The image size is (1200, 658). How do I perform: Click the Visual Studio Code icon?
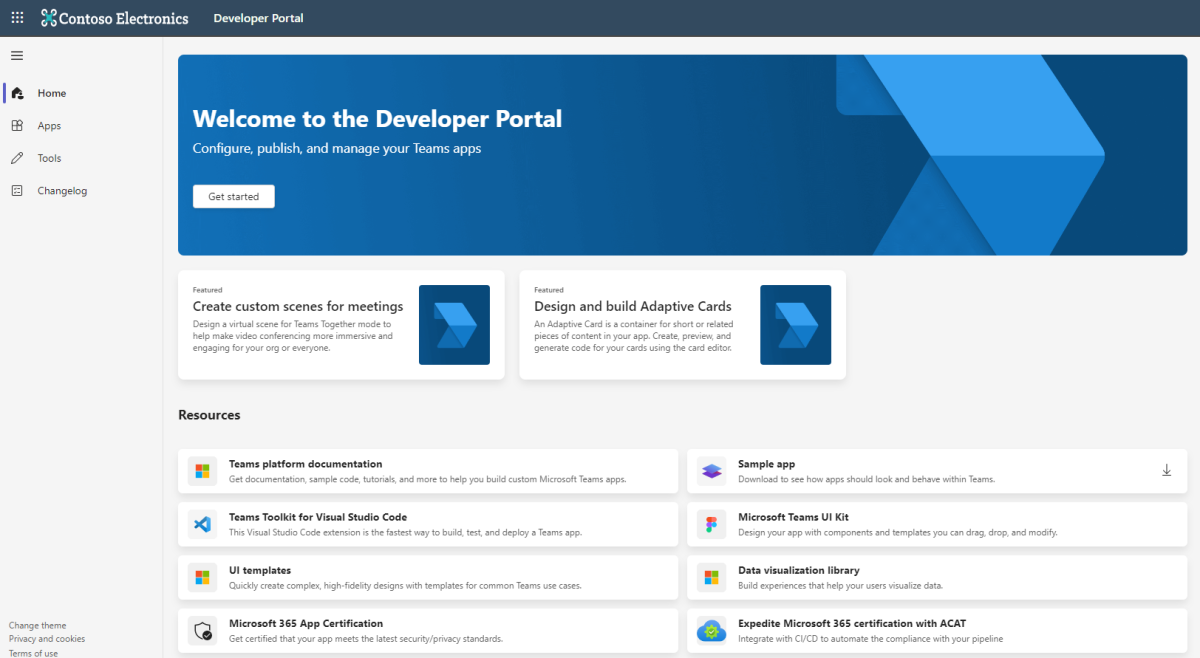202,524
